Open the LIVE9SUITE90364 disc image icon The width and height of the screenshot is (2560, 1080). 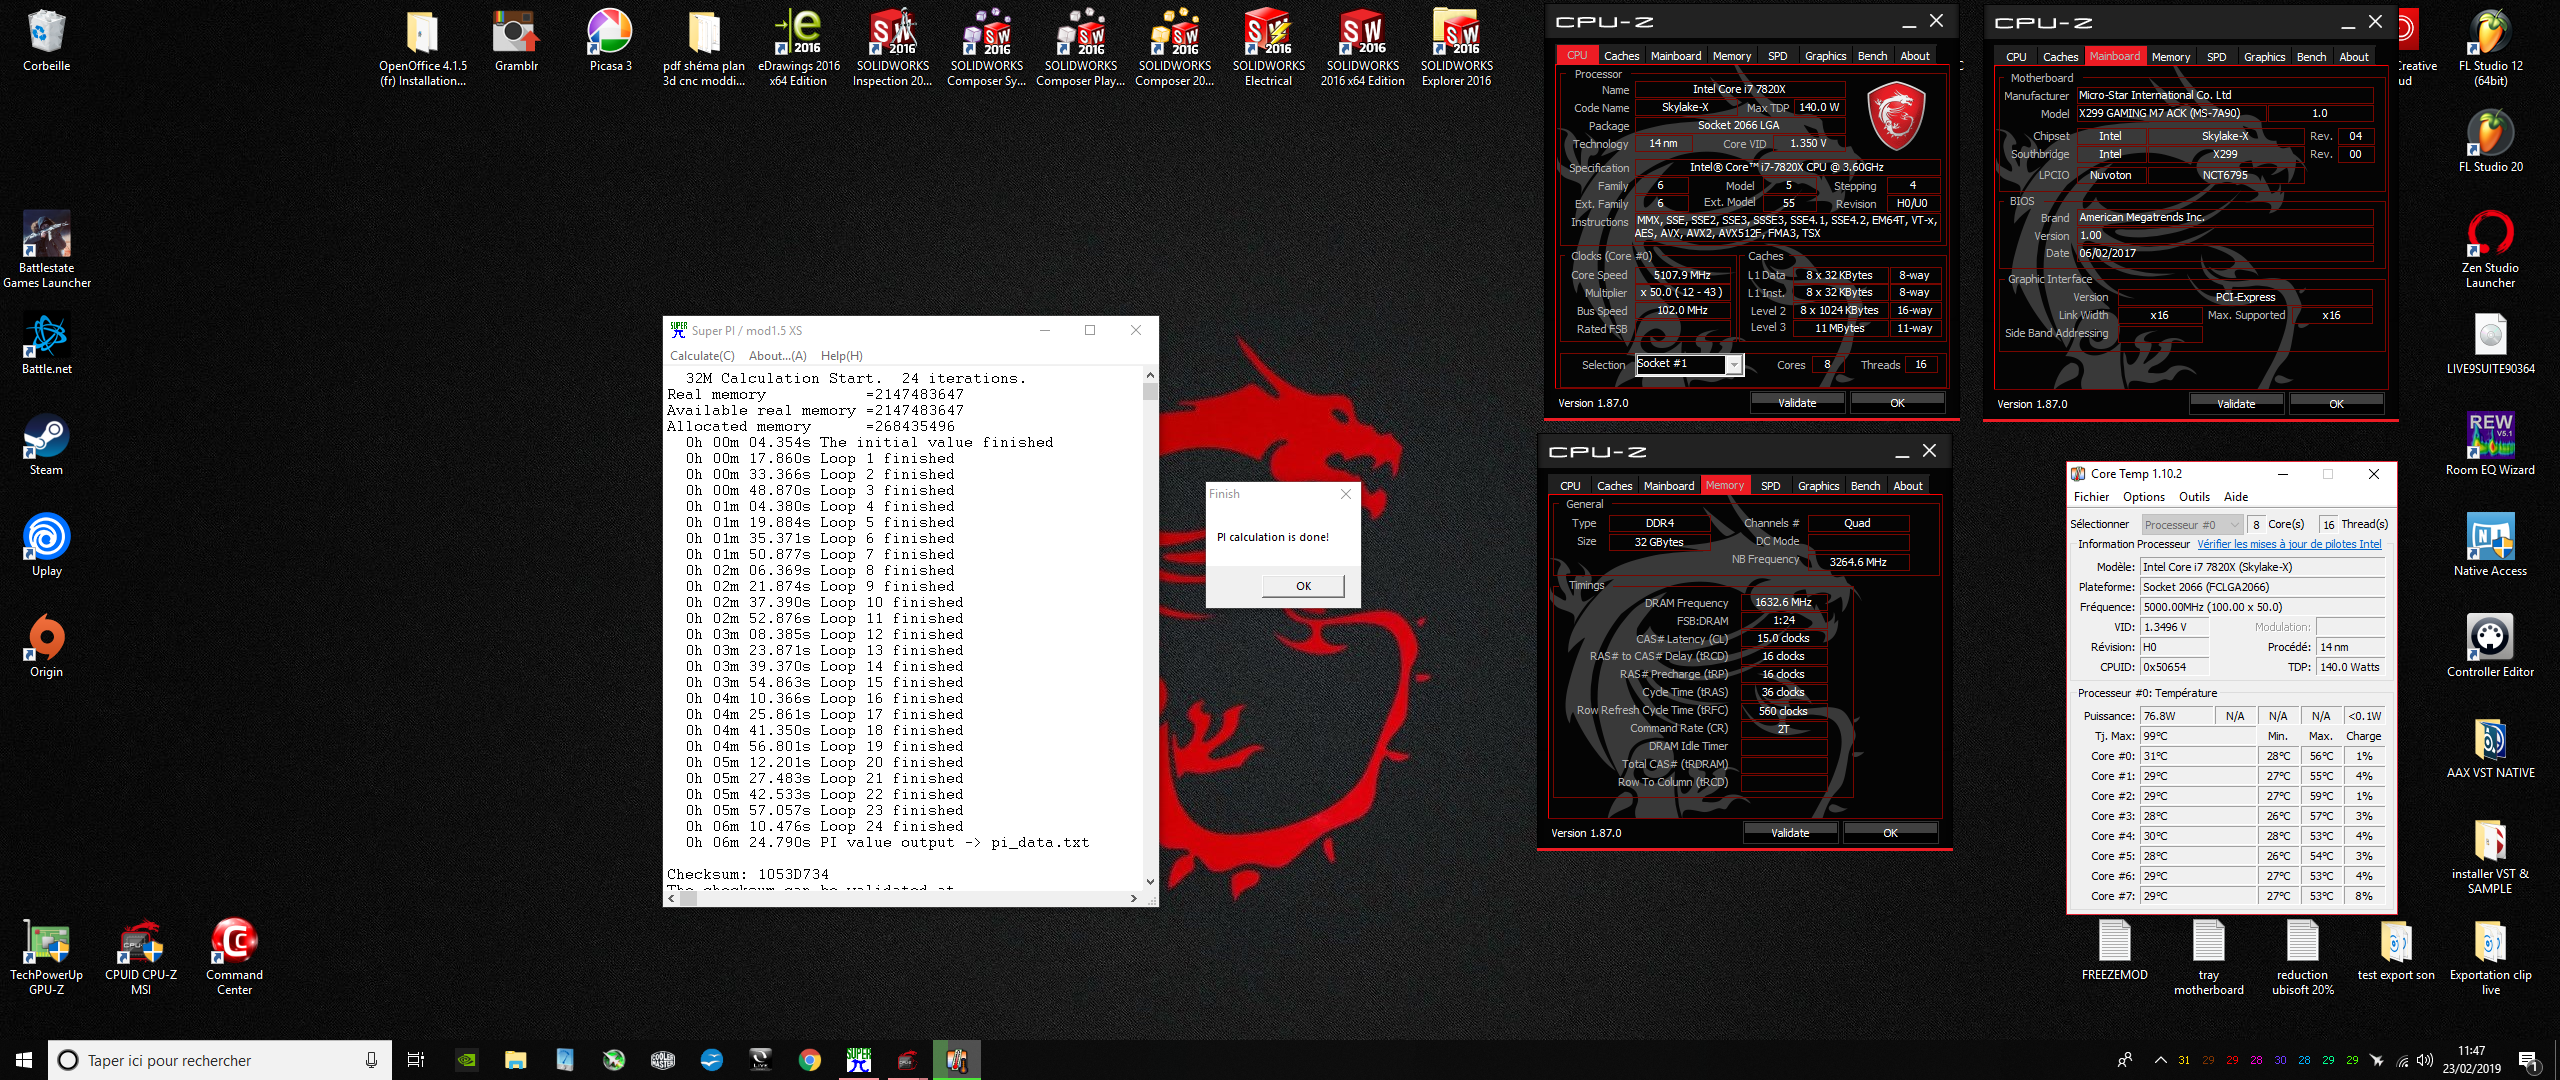point(2490,343)
